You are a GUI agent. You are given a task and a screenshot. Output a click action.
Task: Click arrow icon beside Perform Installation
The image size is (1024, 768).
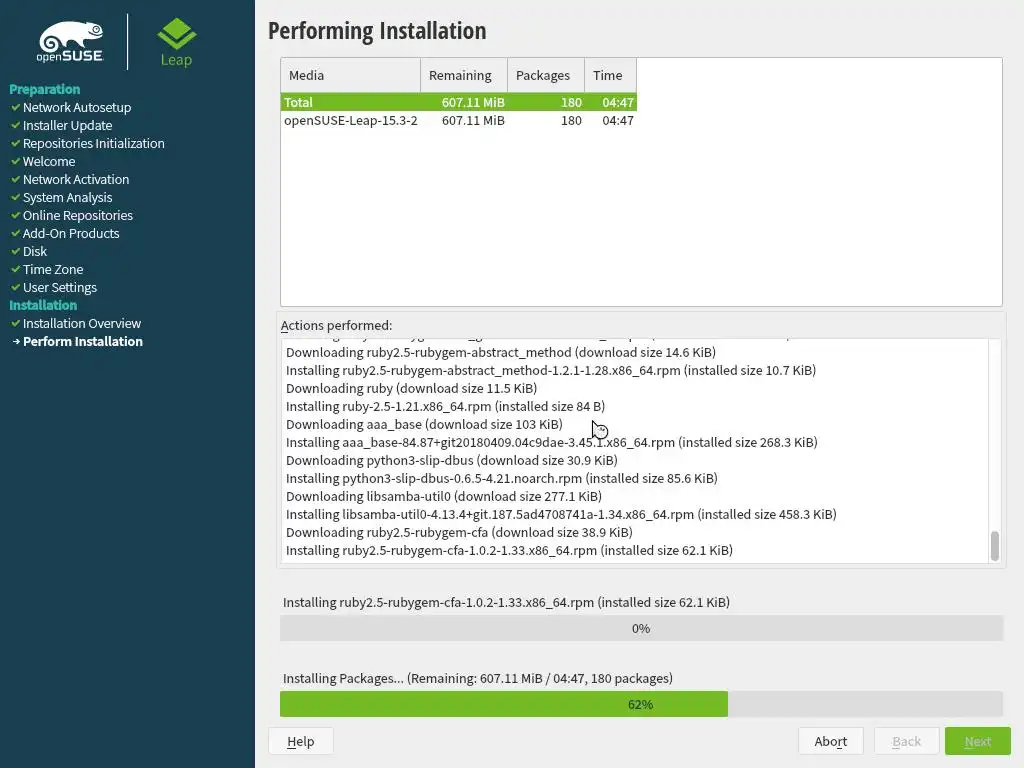[x=16, y=342]
